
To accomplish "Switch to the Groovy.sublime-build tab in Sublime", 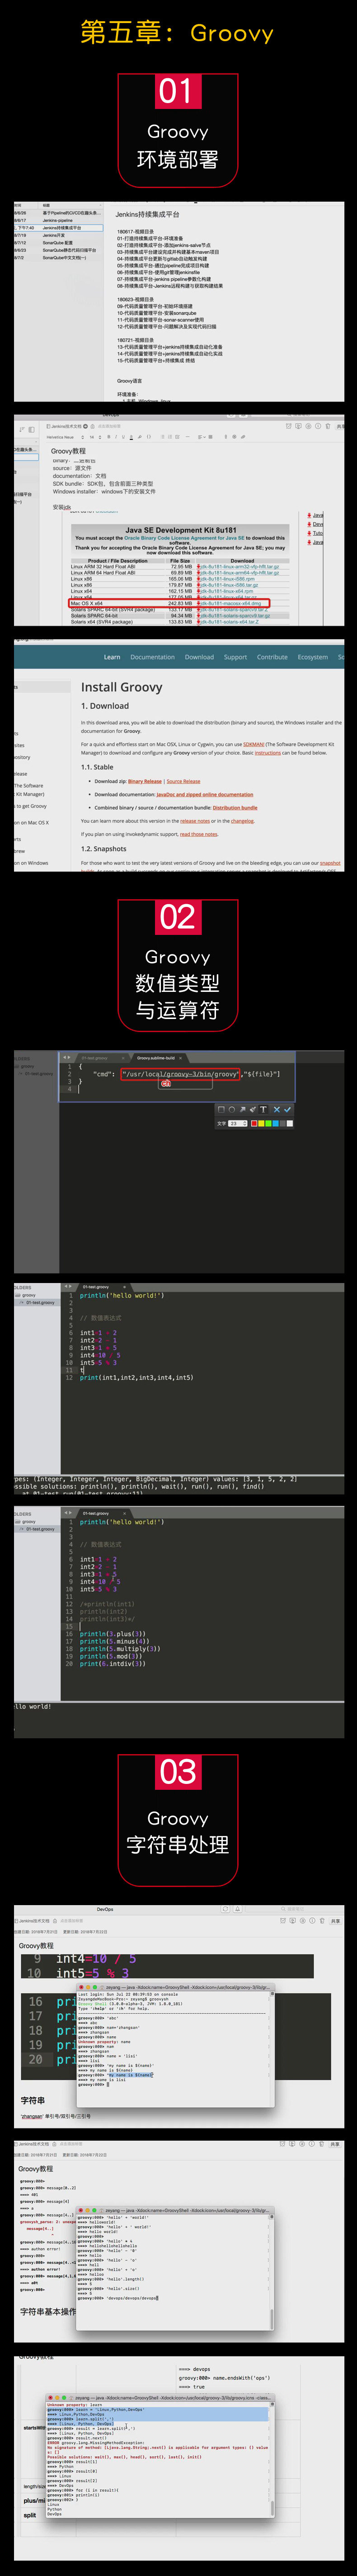I will coord(156,1057).
